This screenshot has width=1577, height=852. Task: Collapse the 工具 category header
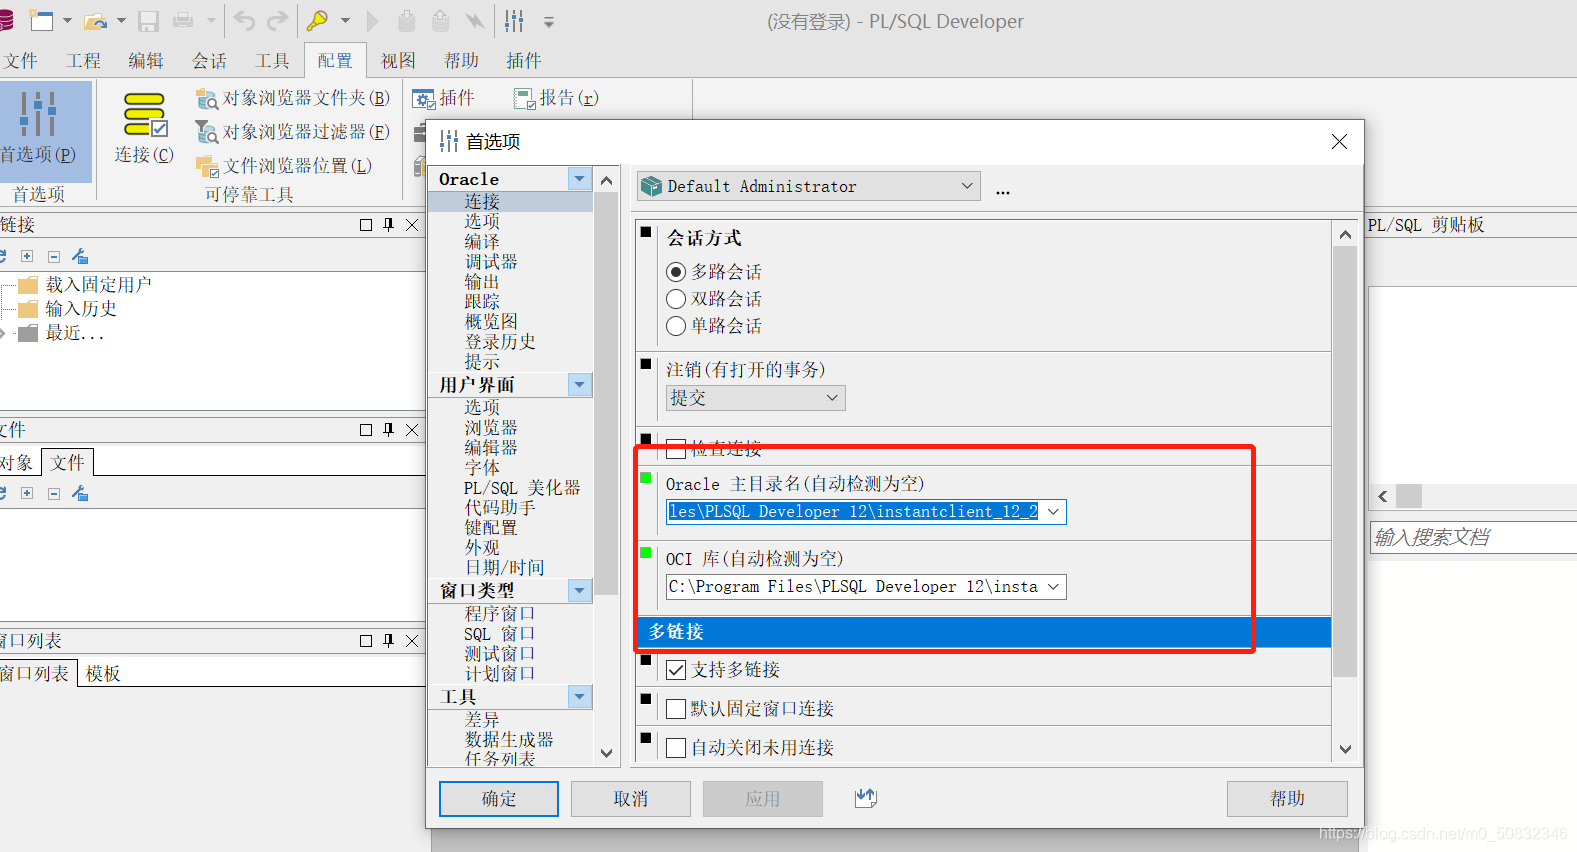(x=580, y=697)
